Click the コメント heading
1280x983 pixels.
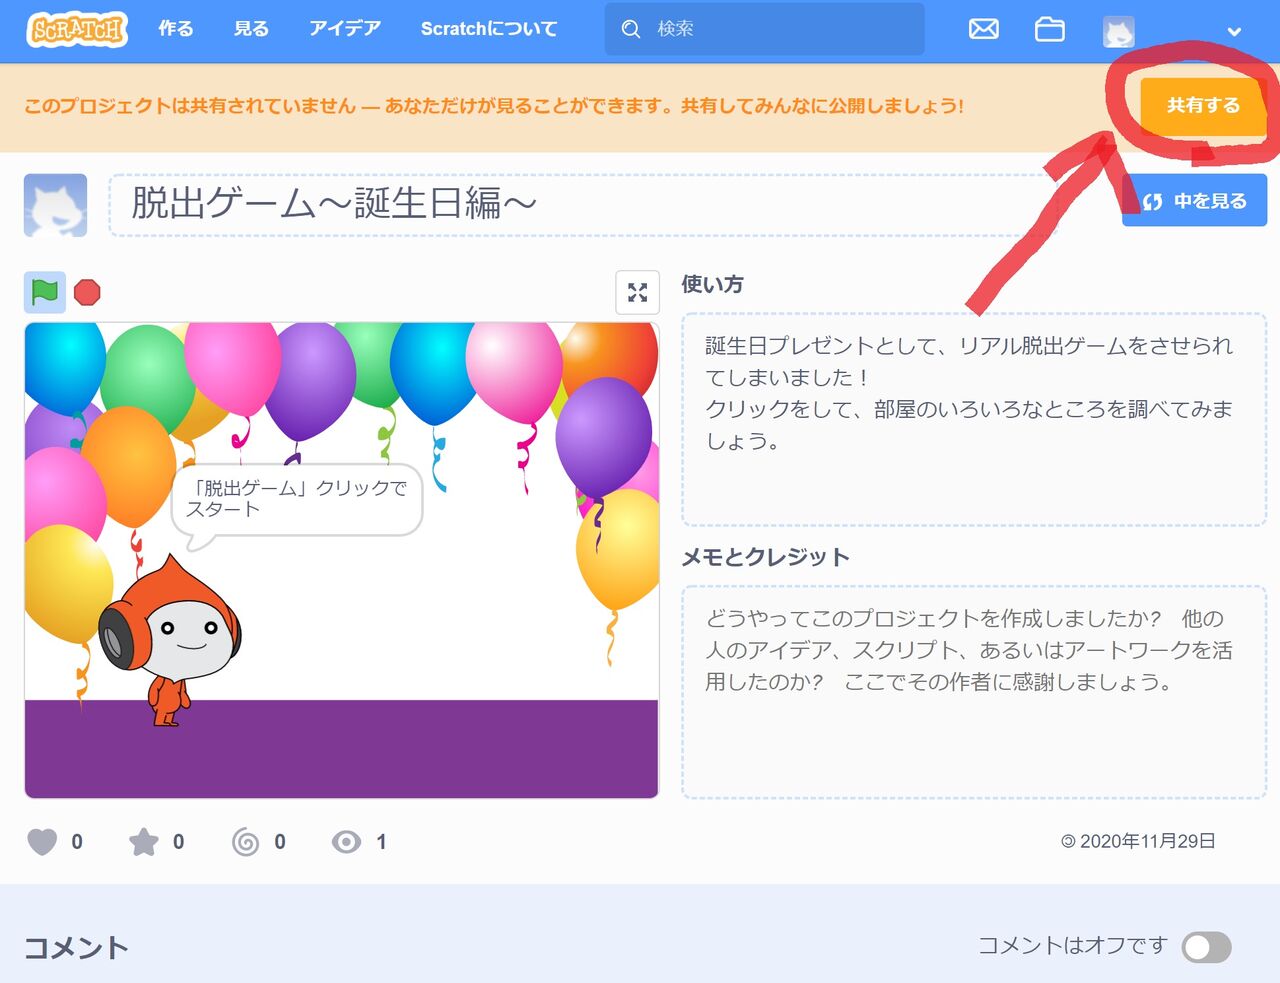pyautogui.click(x=76, y=947)
